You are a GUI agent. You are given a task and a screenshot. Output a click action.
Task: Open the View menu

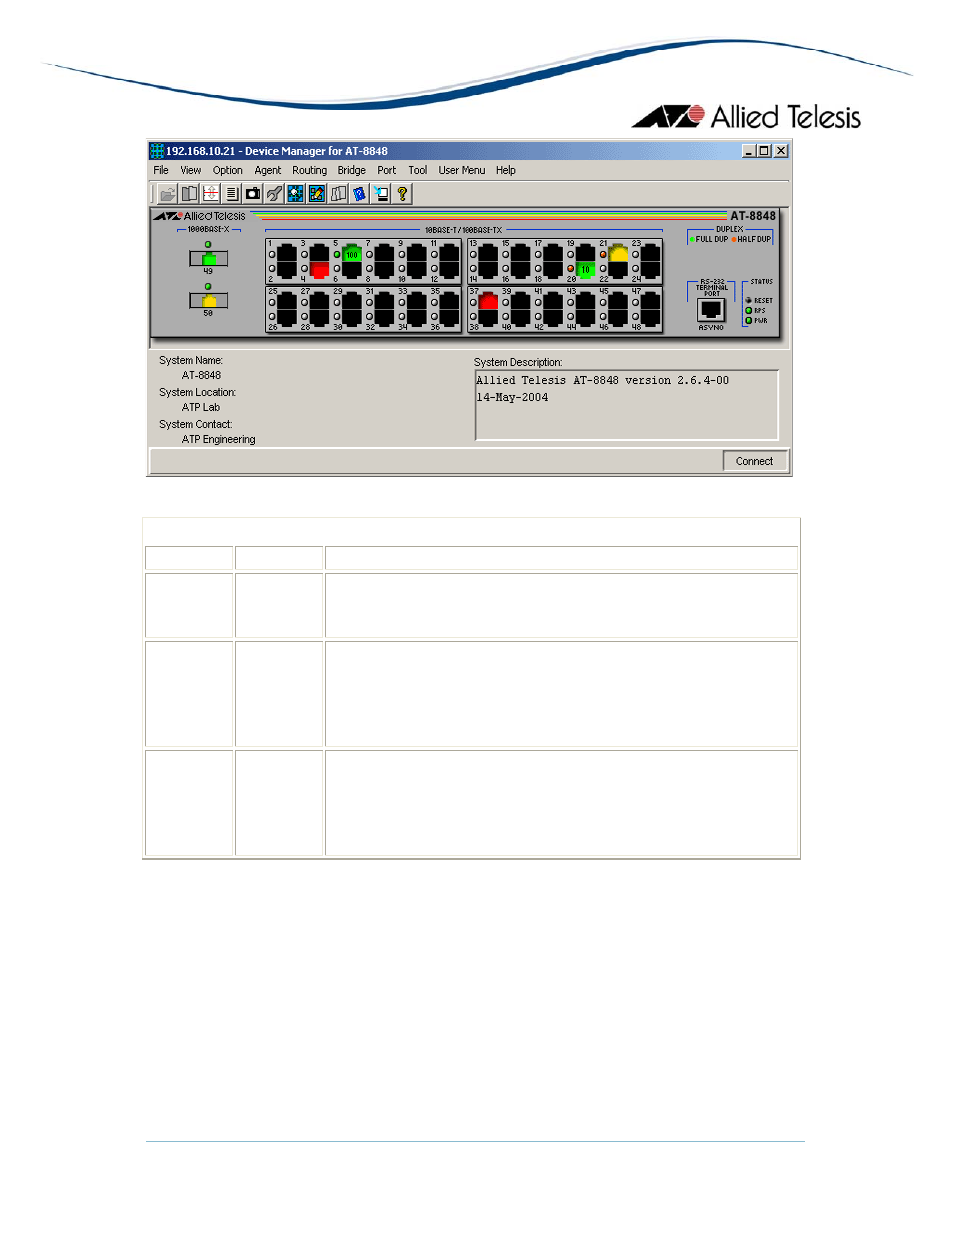point(191,170)
